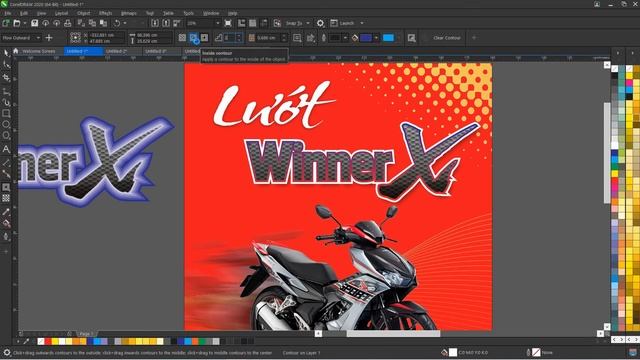Click the cyan end fill color swatch
This screenshot has height=360, width=640.
coord(388,38)
